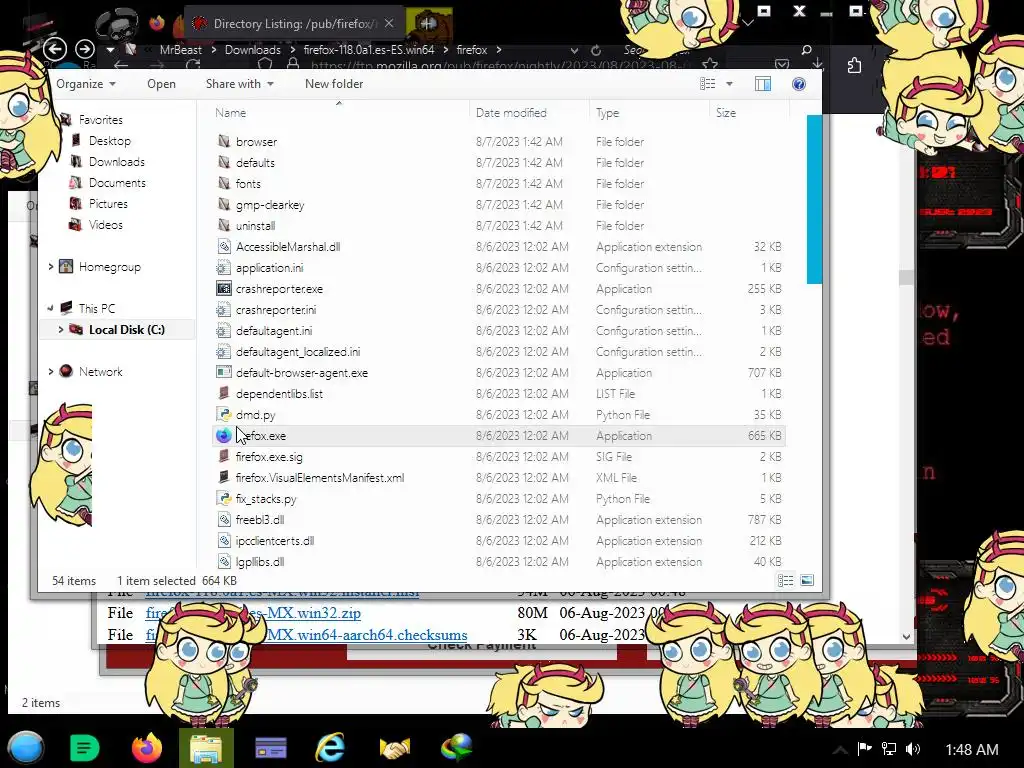Click the search magnifier icon
The height and width of the screenshot is (768, 1024).
pyautogui.click(x=807, y=50)
